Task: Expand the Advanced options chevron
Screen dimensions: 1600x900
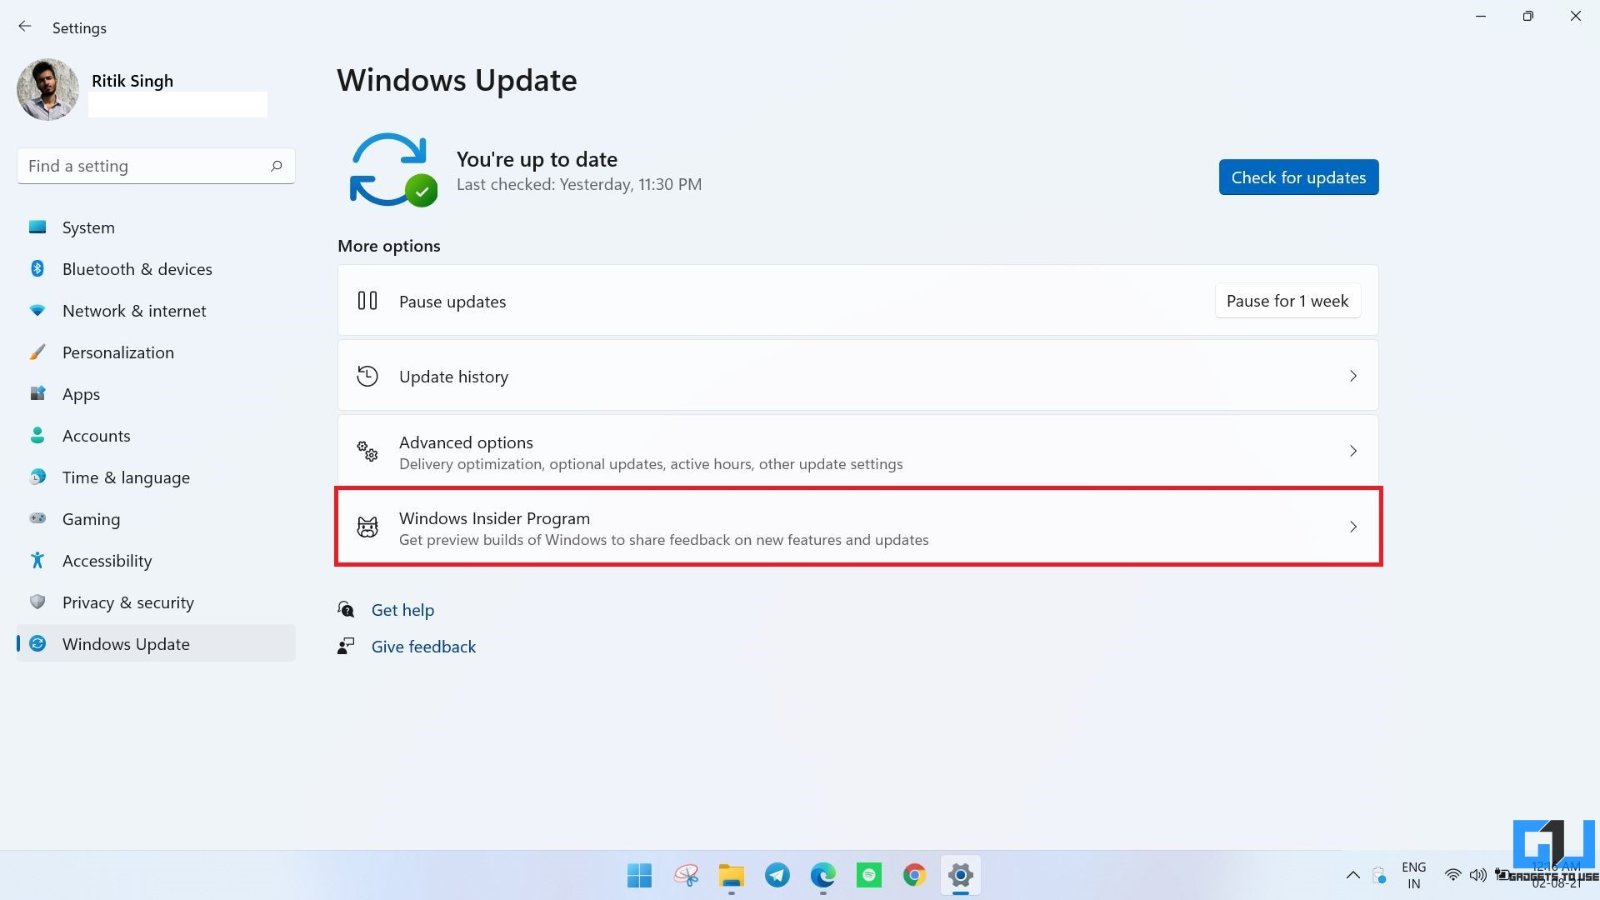Action: tap(1353, 451)
